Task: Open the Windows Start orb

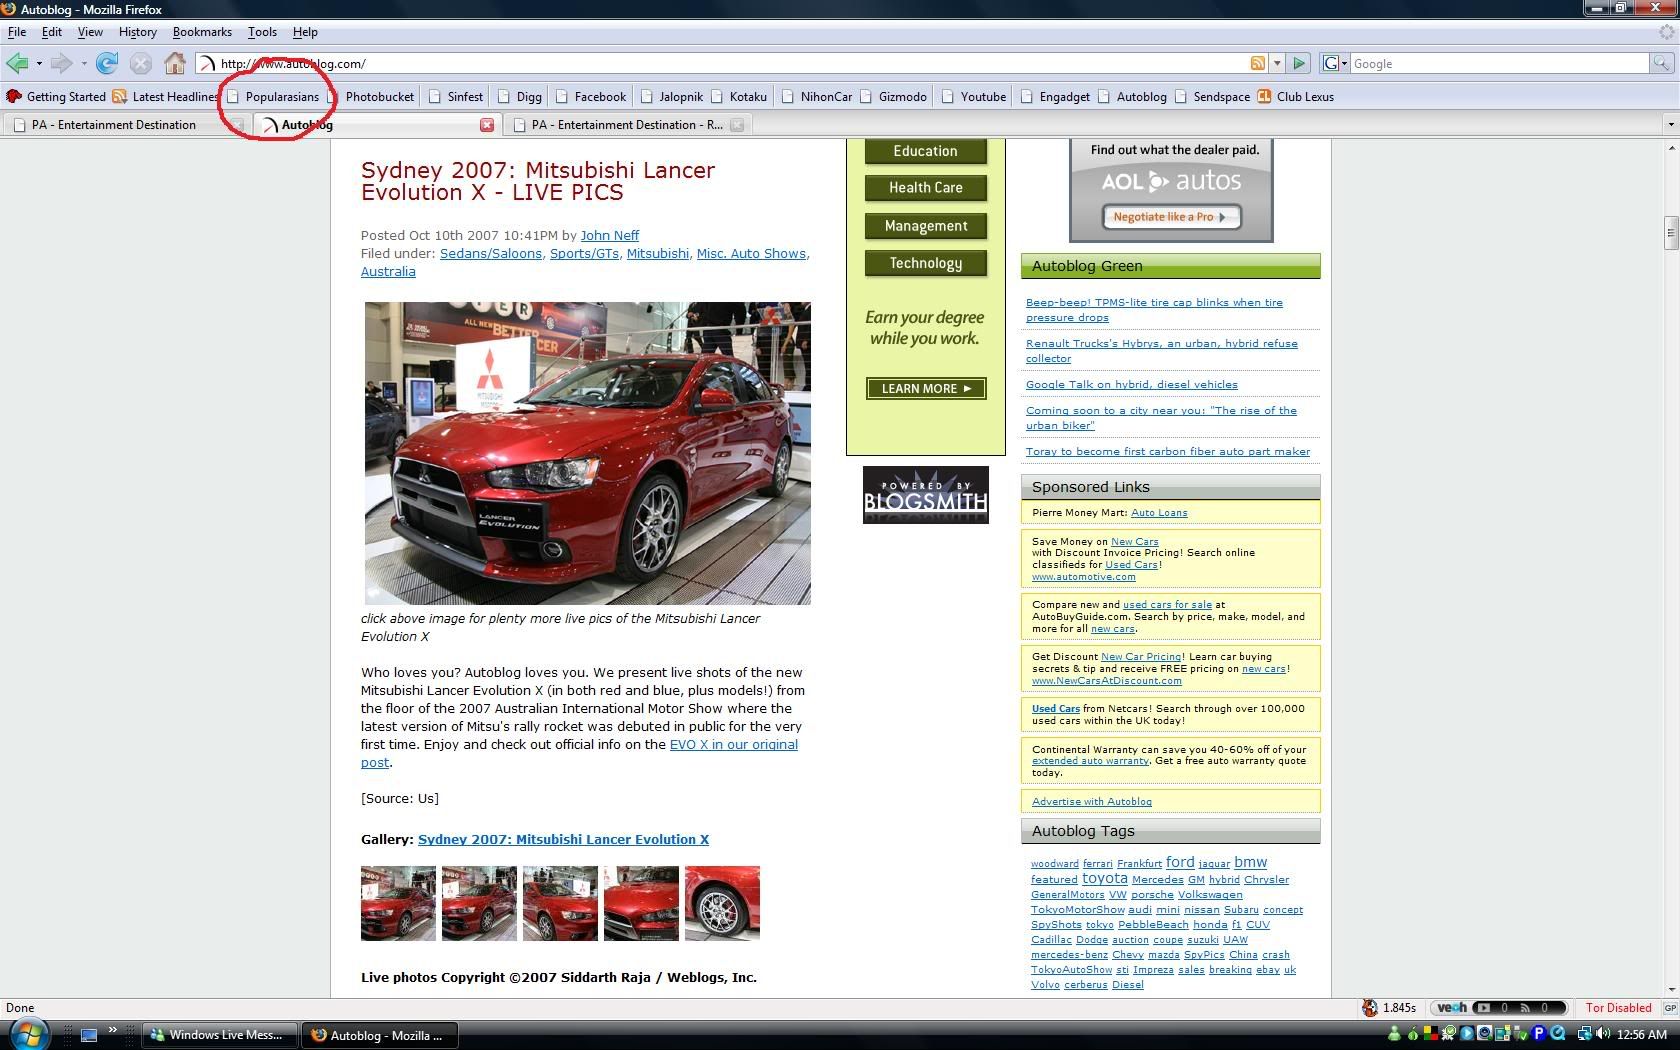Action: [x=29, y=1034]
